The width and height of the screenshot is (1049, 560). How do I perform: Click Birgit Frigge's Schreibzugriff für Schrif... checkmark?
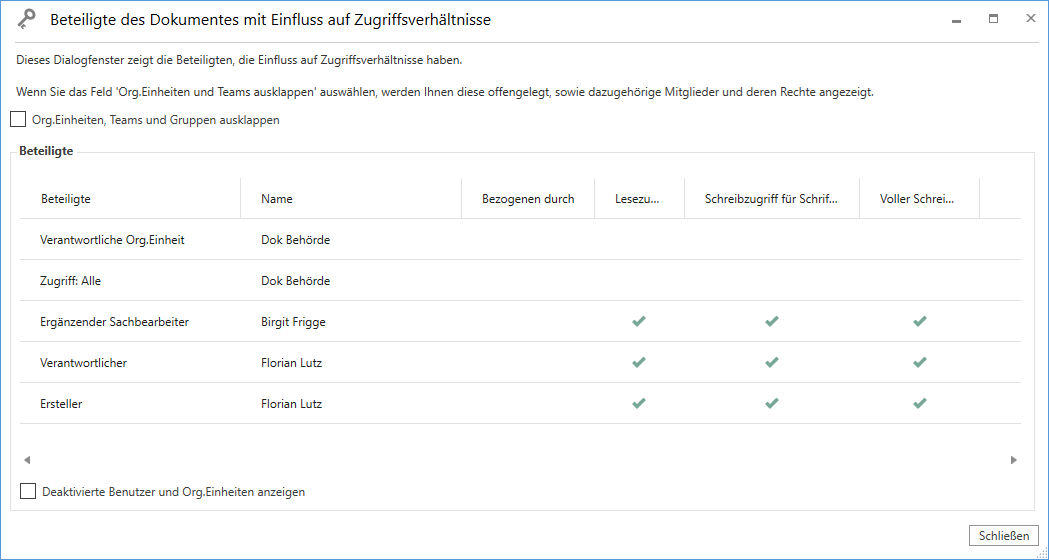[771, 322]
